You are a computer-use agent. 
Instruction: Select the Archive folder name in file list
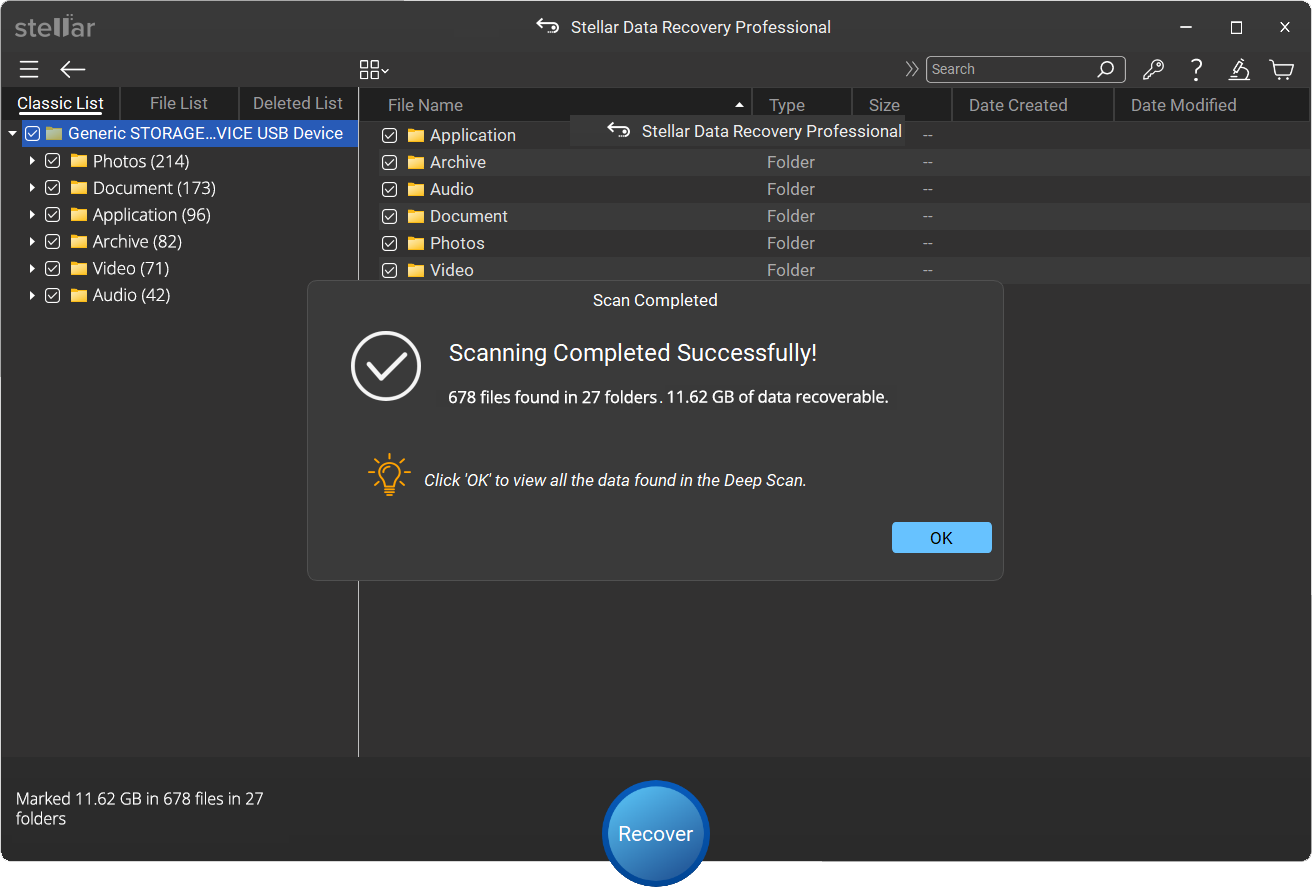pyautogui.click(x=458, y=162)
